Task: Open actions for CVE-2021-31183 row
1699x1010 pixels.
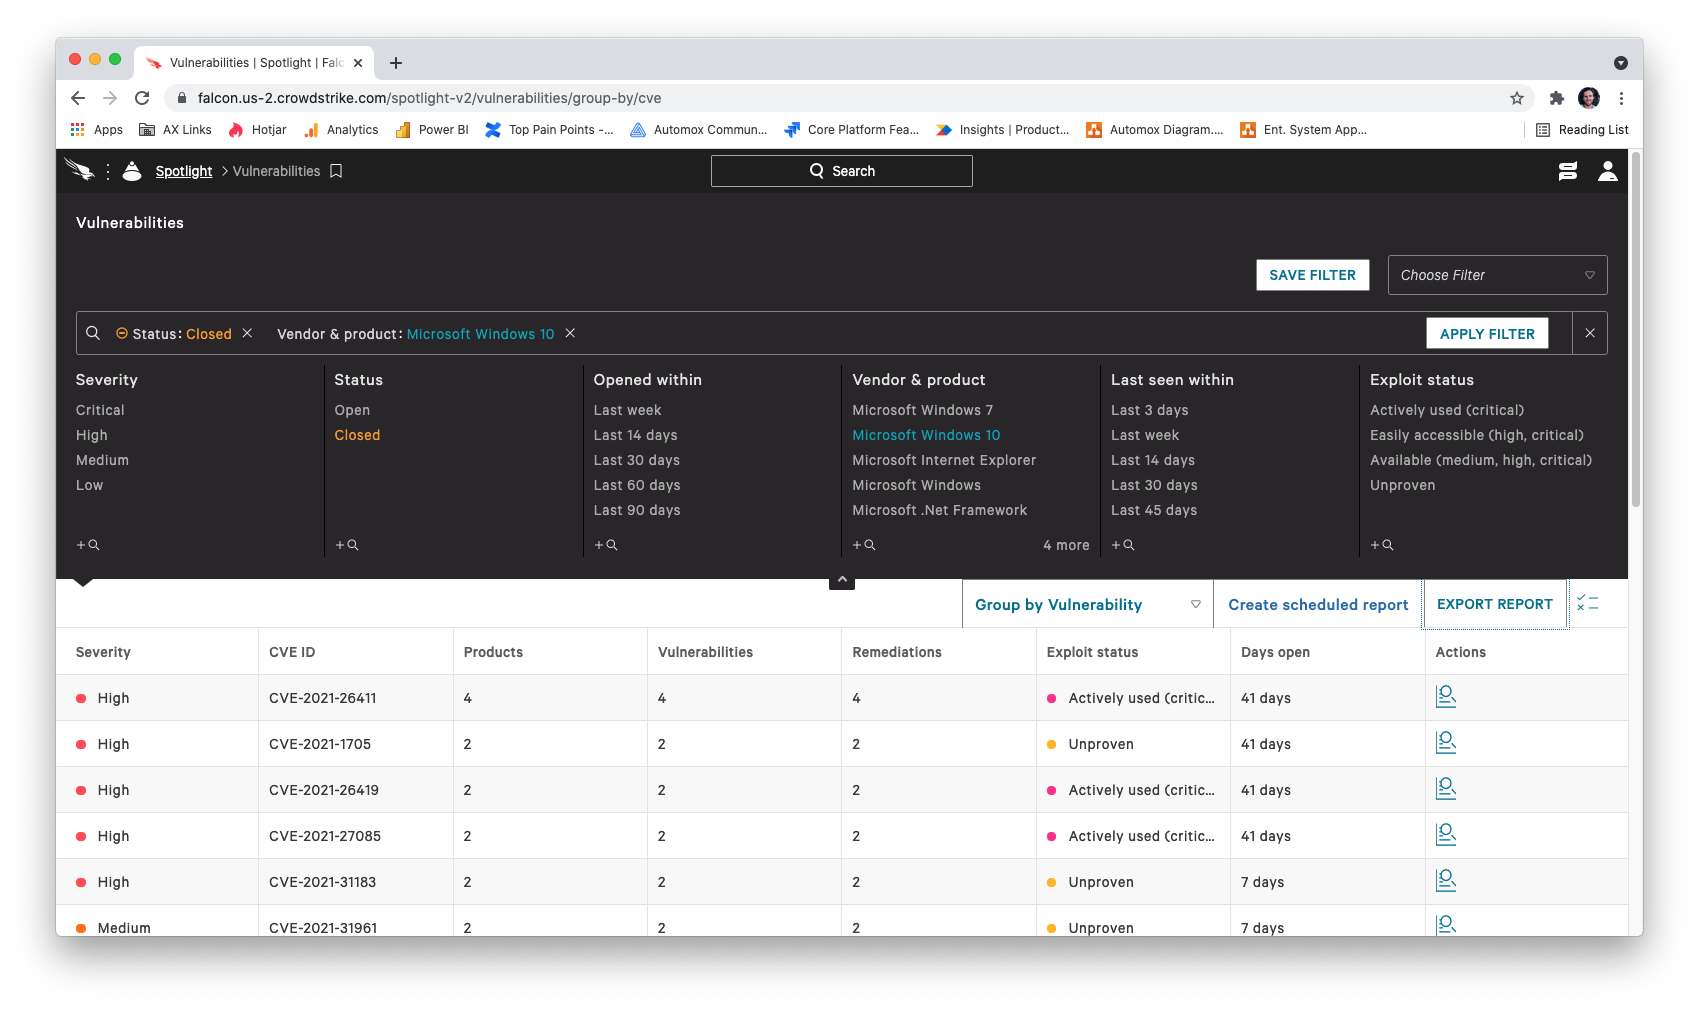Action: (1446, 881)
